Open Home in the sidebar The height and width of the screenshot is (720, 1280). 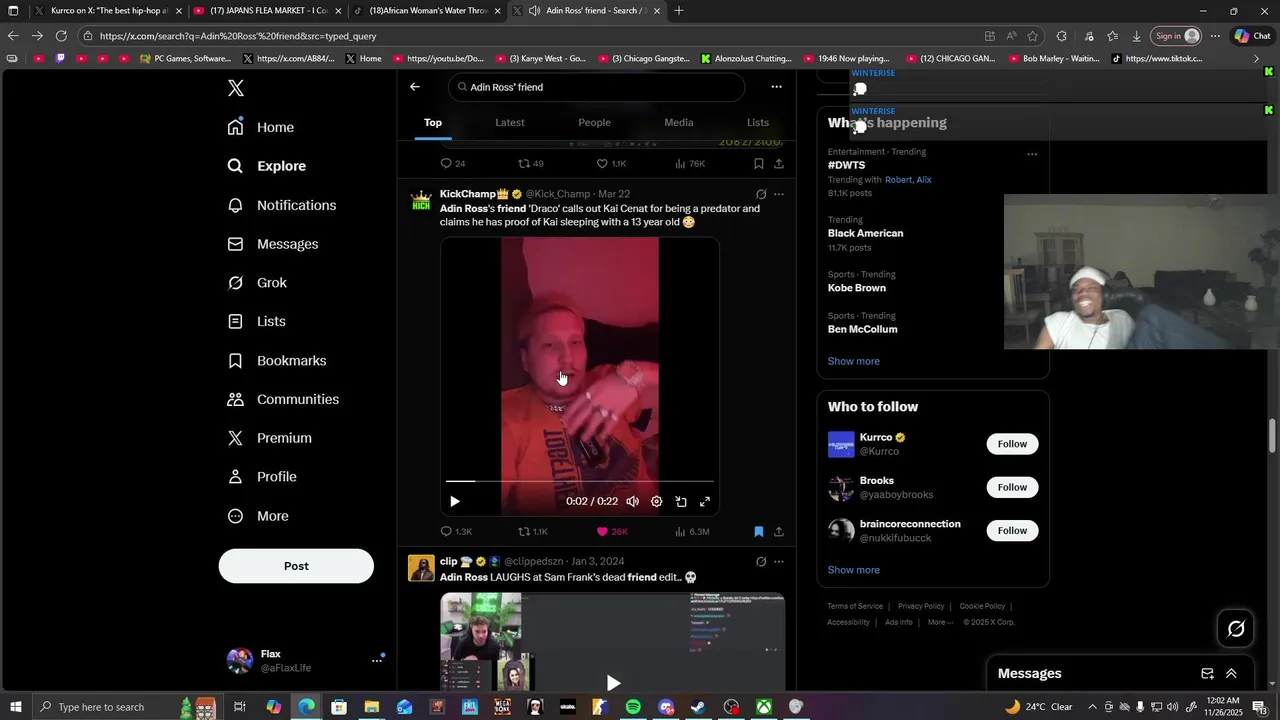tap(261, 127)
